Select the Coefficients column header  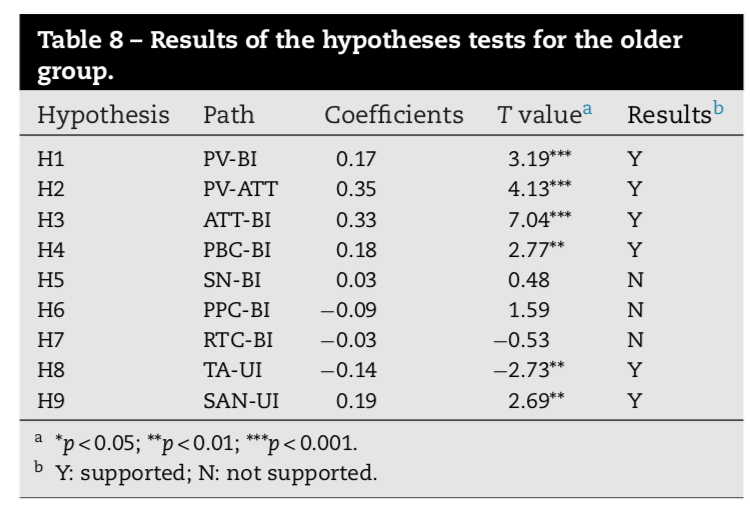[394, 115]
